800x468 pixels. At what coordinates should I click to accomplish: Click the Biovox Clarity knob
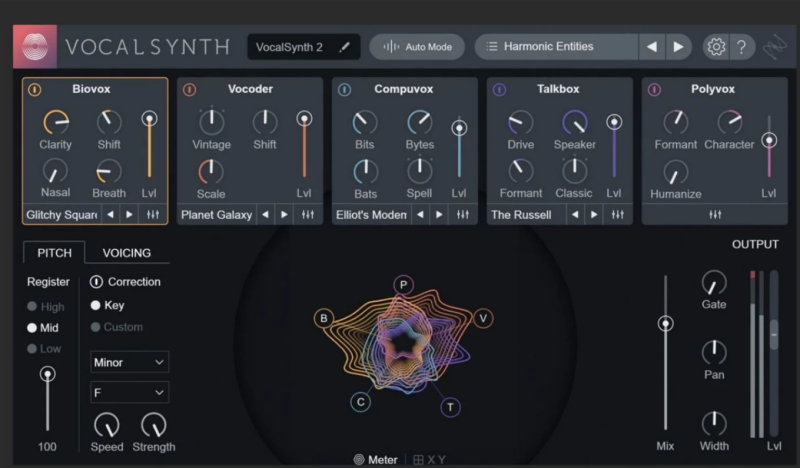point(56,122)
